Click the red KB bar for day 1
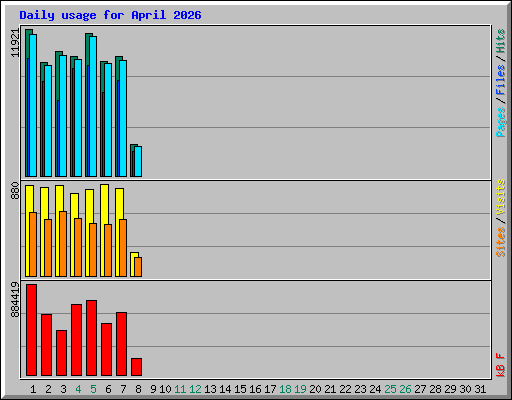This screenshot has width=512, height=400. click(31, 330)
